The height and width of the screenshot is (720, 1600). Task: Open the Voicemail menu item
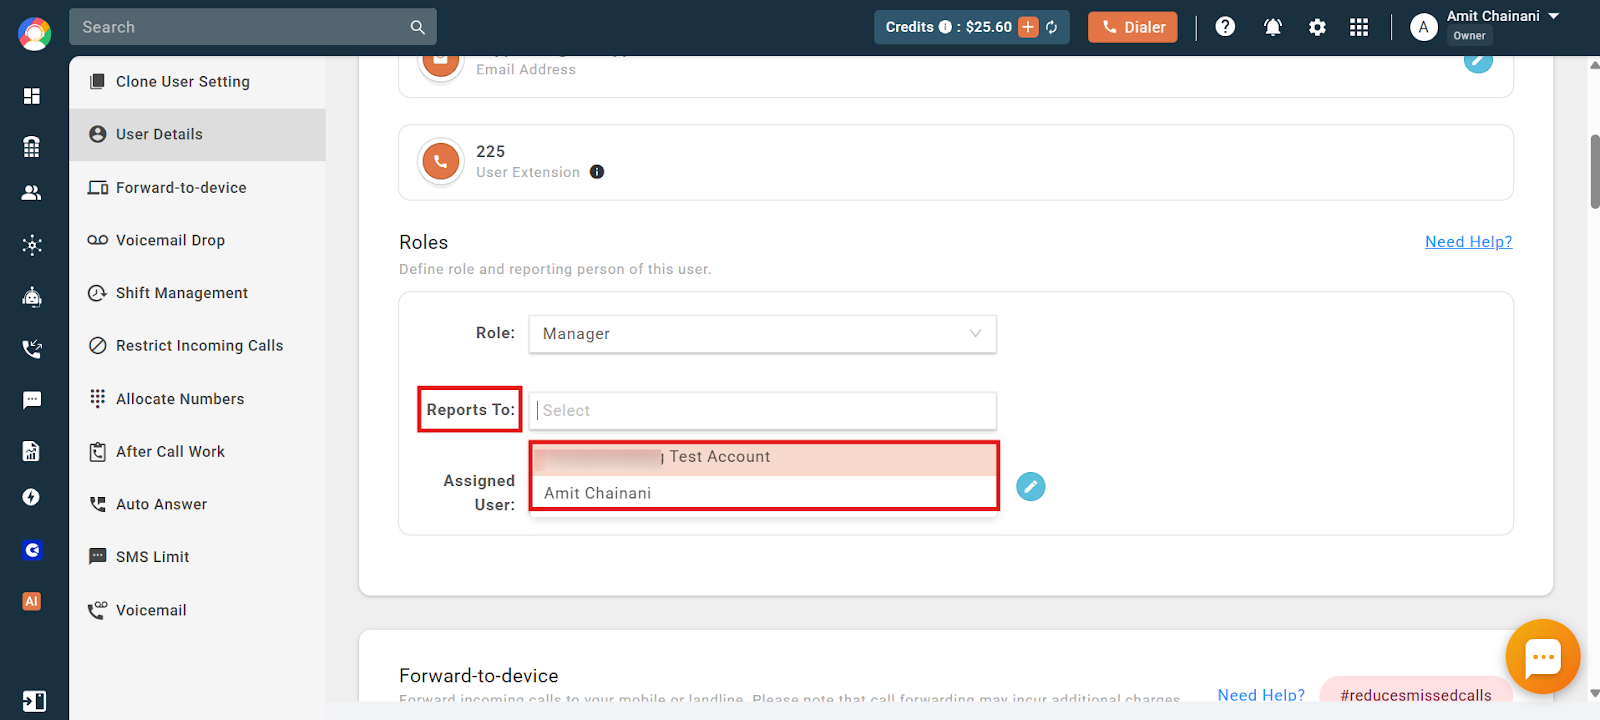(197, 610)
